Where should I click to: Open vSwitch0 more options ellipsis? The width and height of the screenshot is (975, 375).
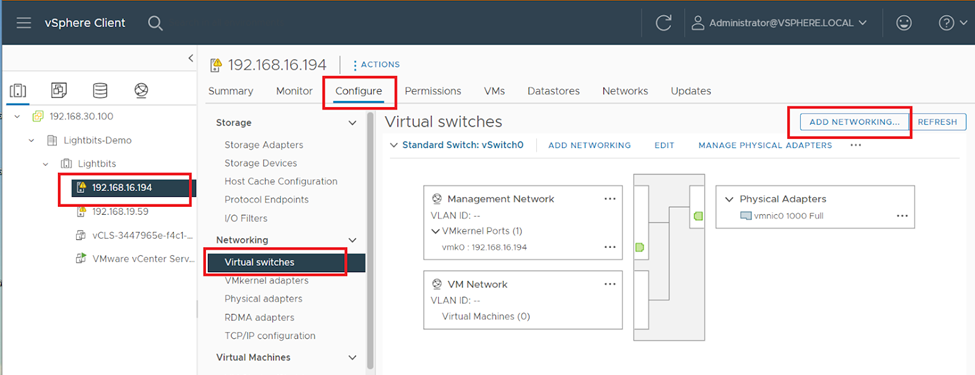point(856,145)
